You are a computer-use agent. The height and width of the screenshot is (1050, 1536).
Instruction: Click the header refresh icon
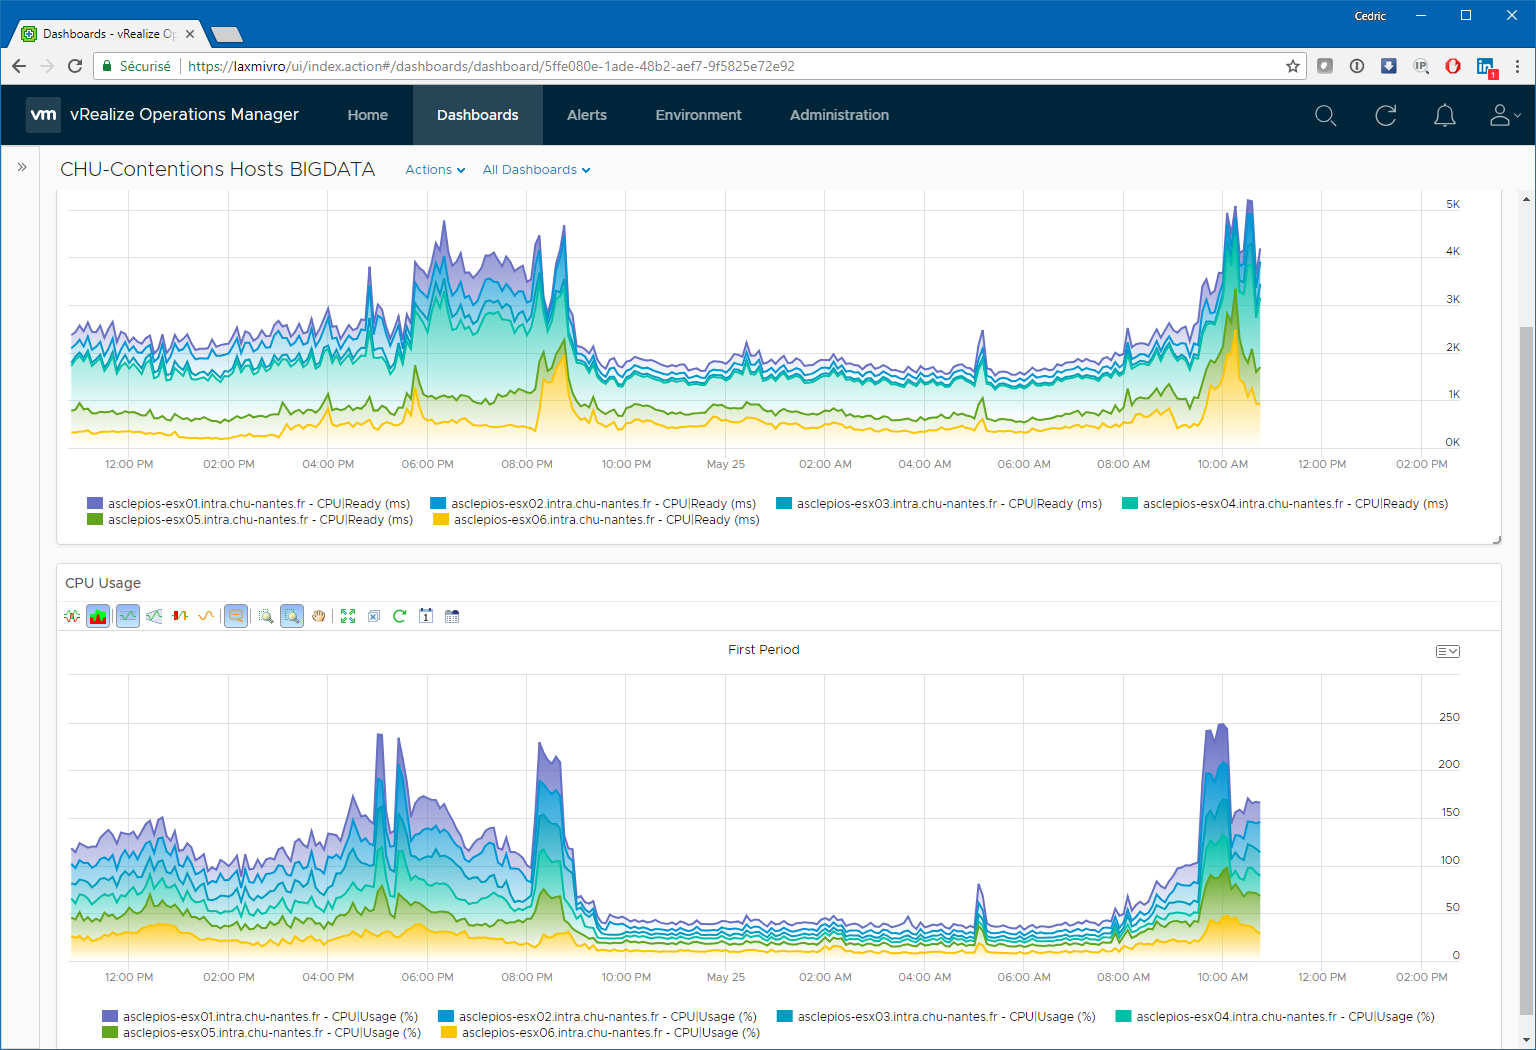[x=1385, y=115]
